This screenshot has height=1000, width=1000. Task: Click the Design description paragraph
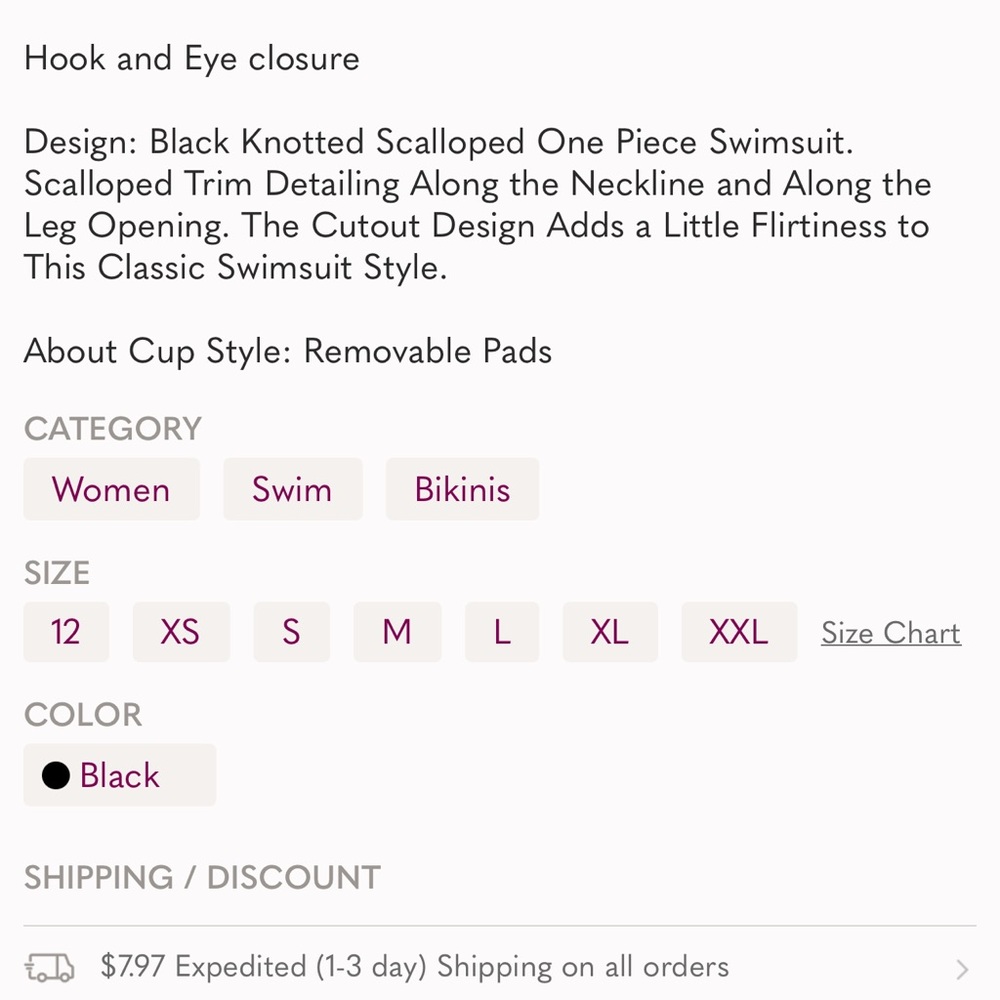477,205
